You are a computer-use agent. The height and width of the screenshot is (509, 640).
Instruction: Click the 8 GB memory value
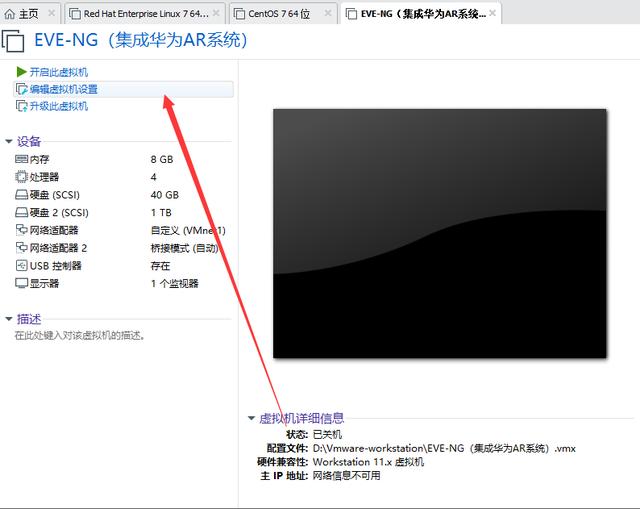pyautogui.click(x=162, y=159)
